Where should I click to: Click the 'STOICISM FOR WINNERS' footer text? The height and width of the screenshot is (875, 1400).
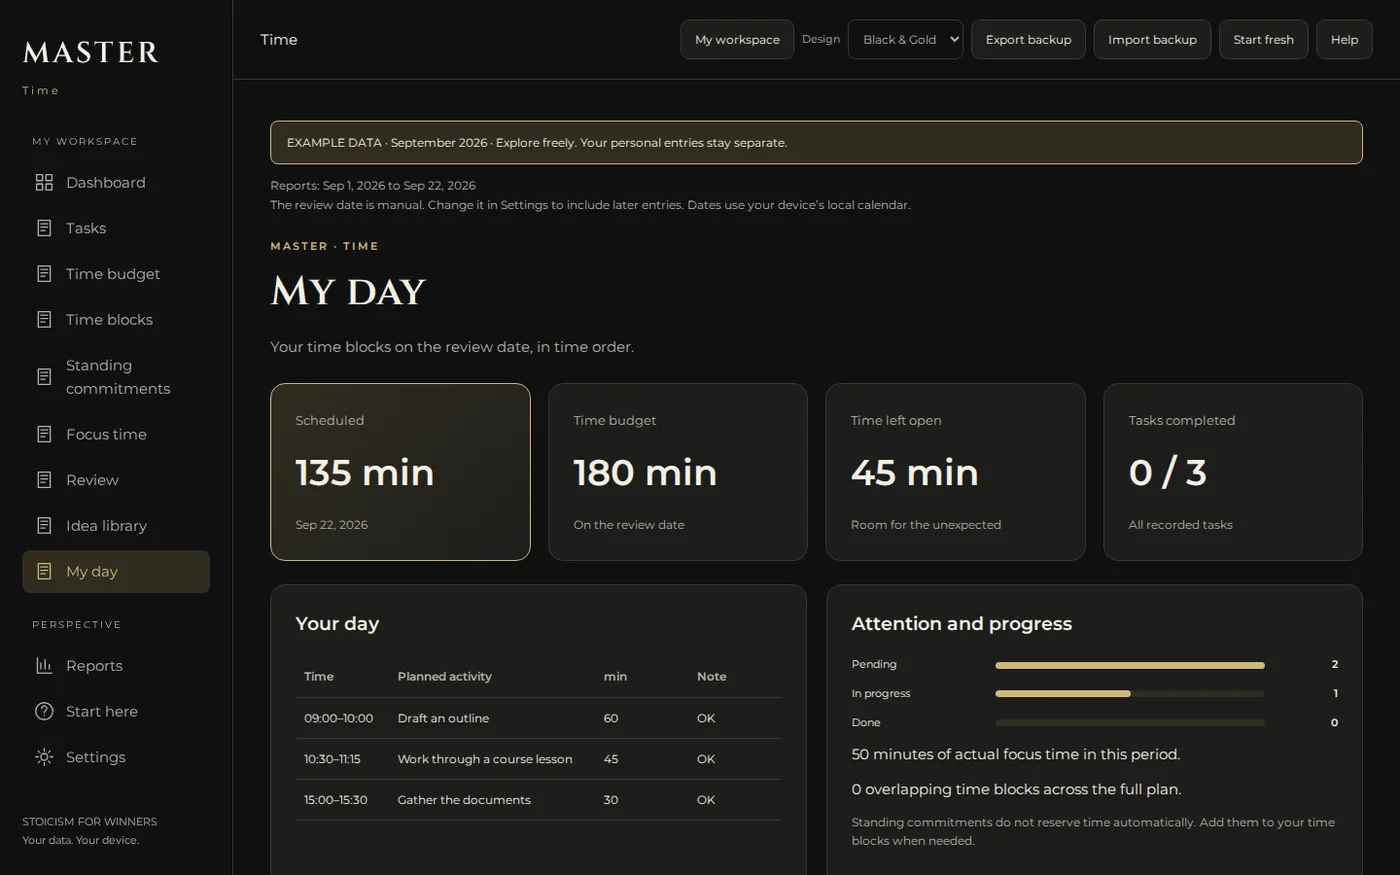pos(90,822)
